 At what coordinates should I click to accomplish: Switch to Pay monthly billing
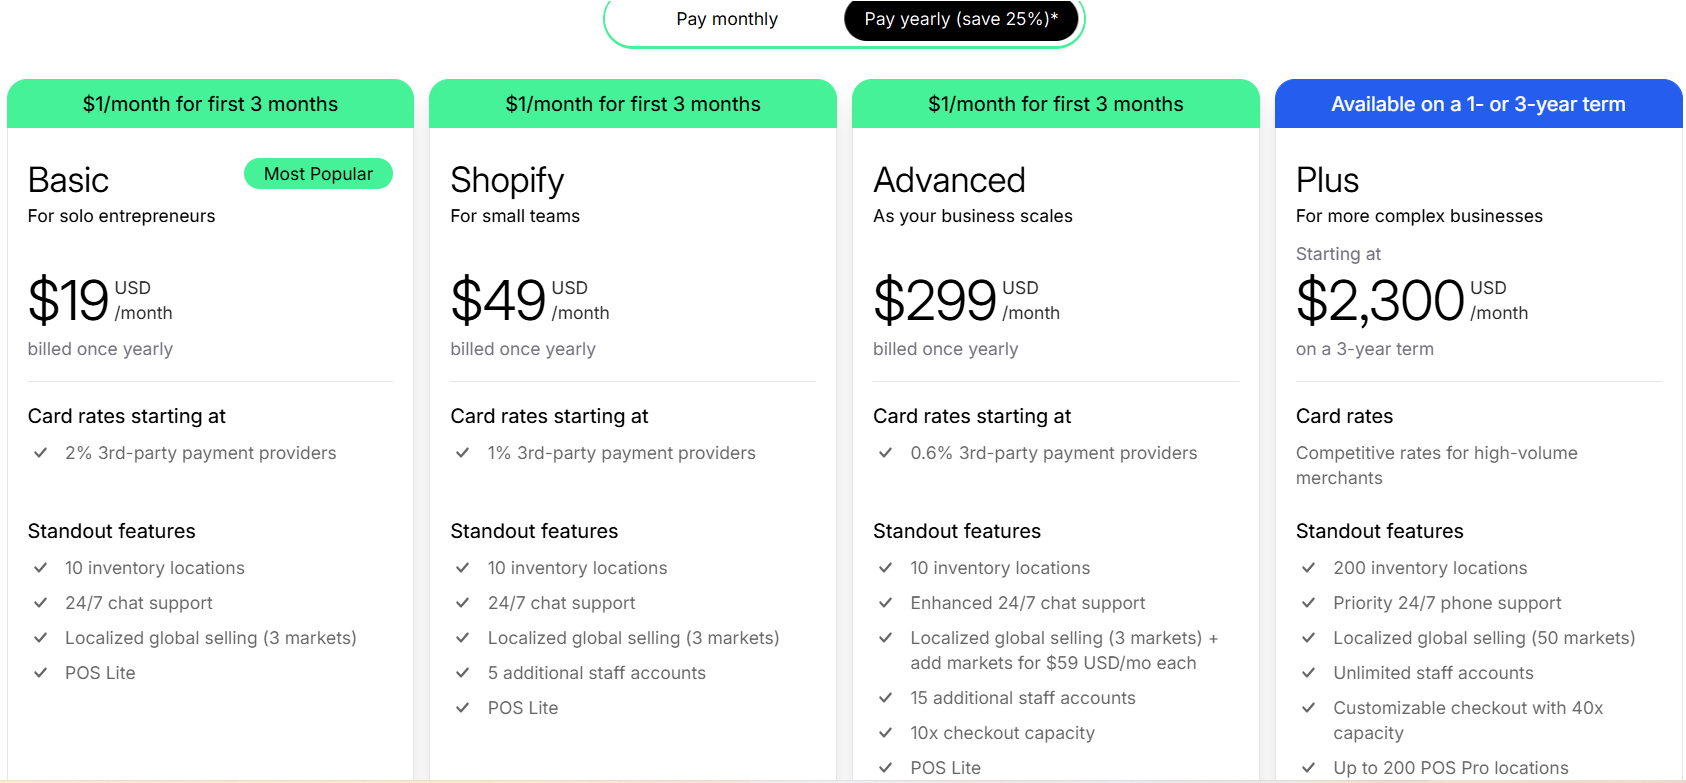[727, 19]
